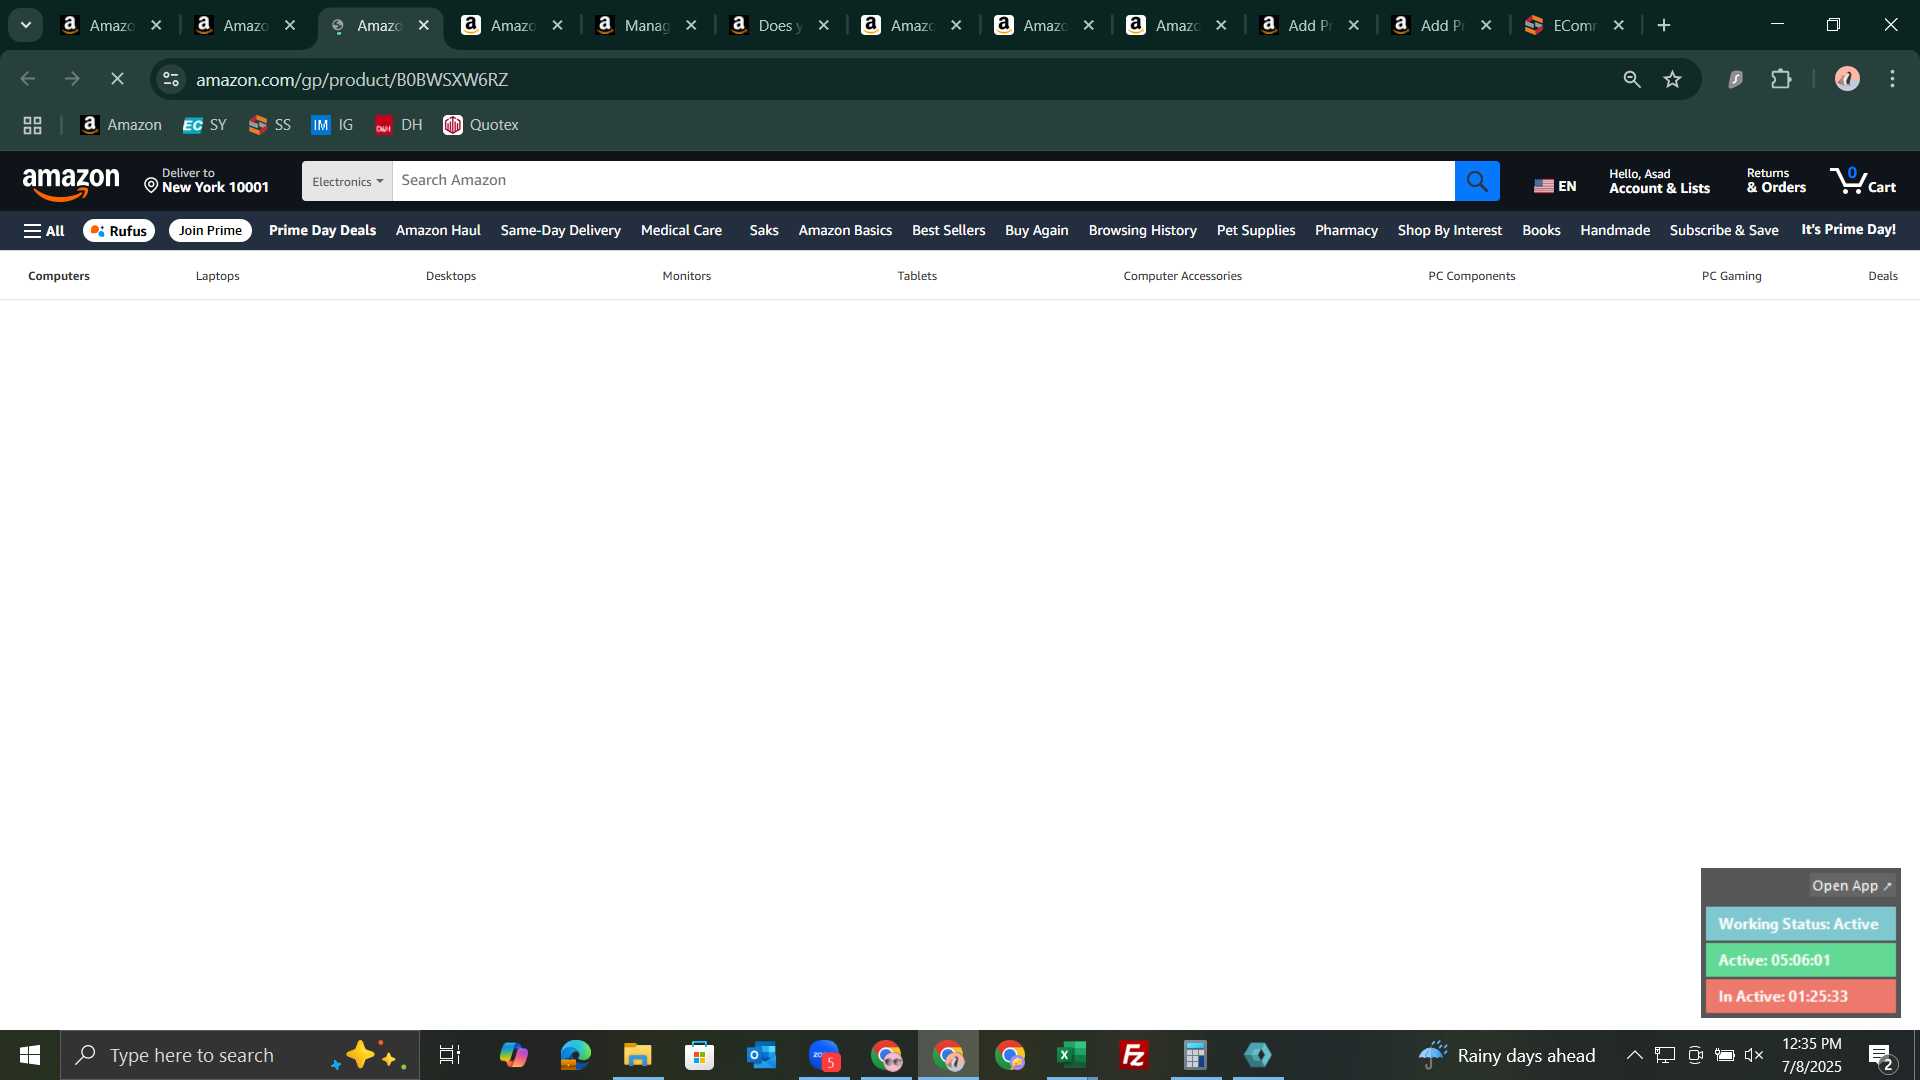This screenshot has width=1920, height=1080.
Task: Click the orange search magnifier button
Action: tap(1477, 181)
